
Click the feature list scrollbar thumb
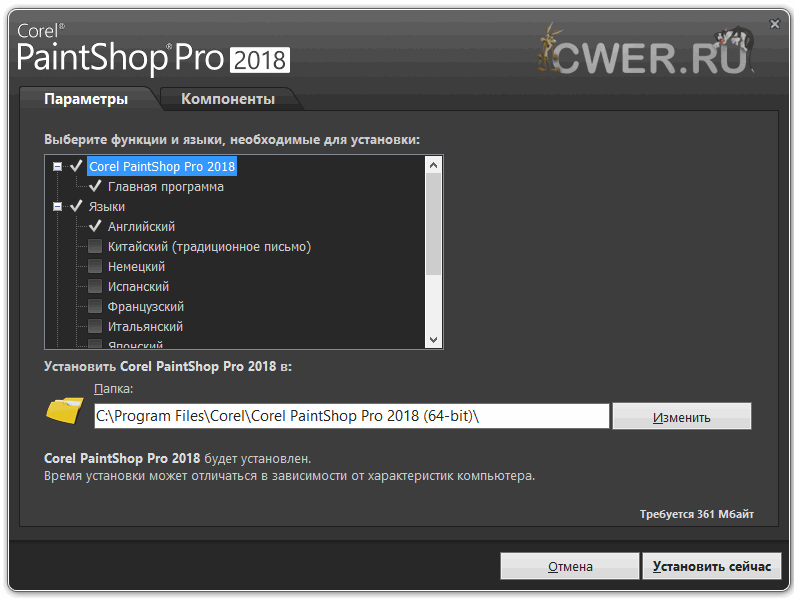click(x=433, y=224)
